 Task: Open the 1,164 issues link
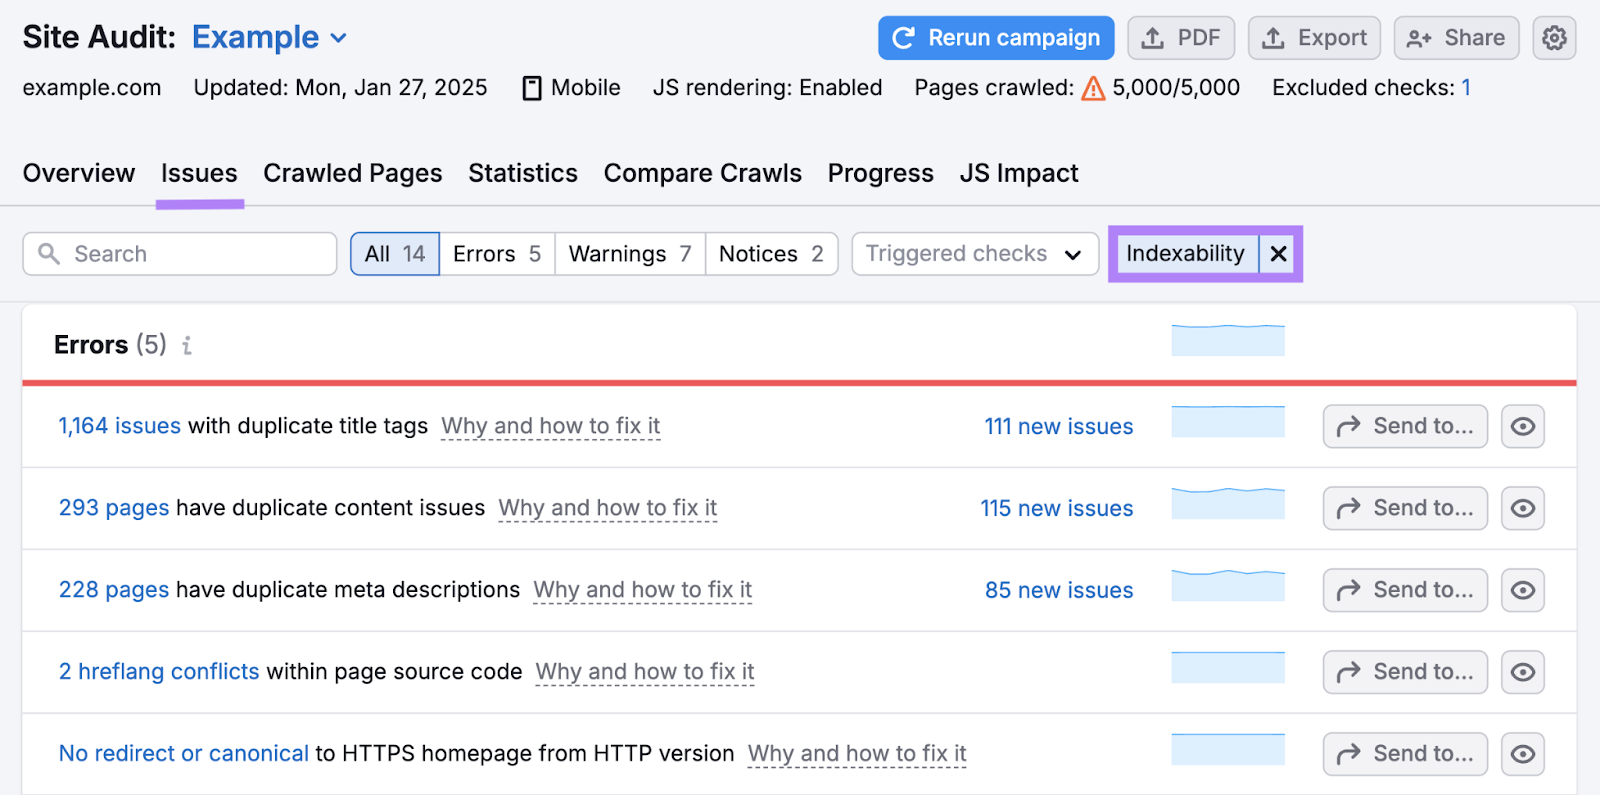tap(120, 426)
